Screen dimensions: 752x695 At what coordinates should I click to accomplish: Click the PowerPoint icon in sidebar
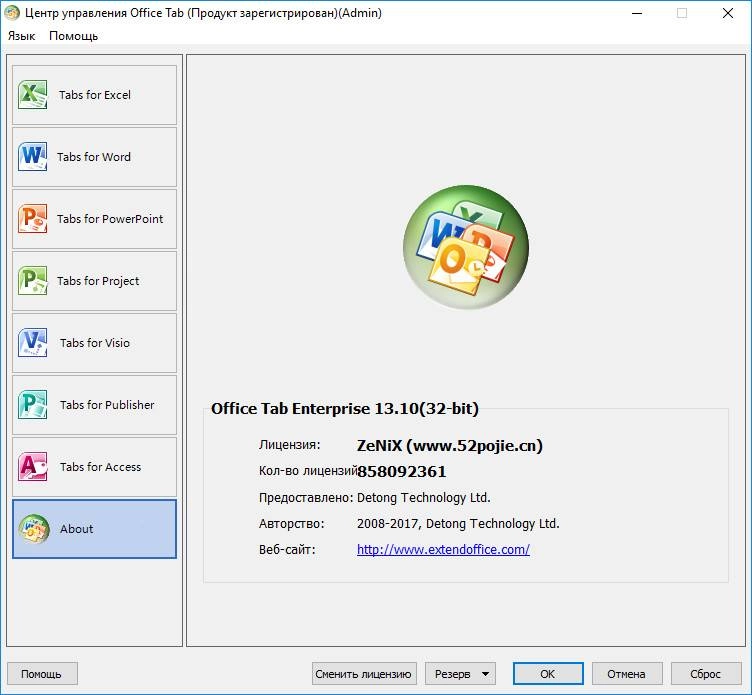(33, 218)
